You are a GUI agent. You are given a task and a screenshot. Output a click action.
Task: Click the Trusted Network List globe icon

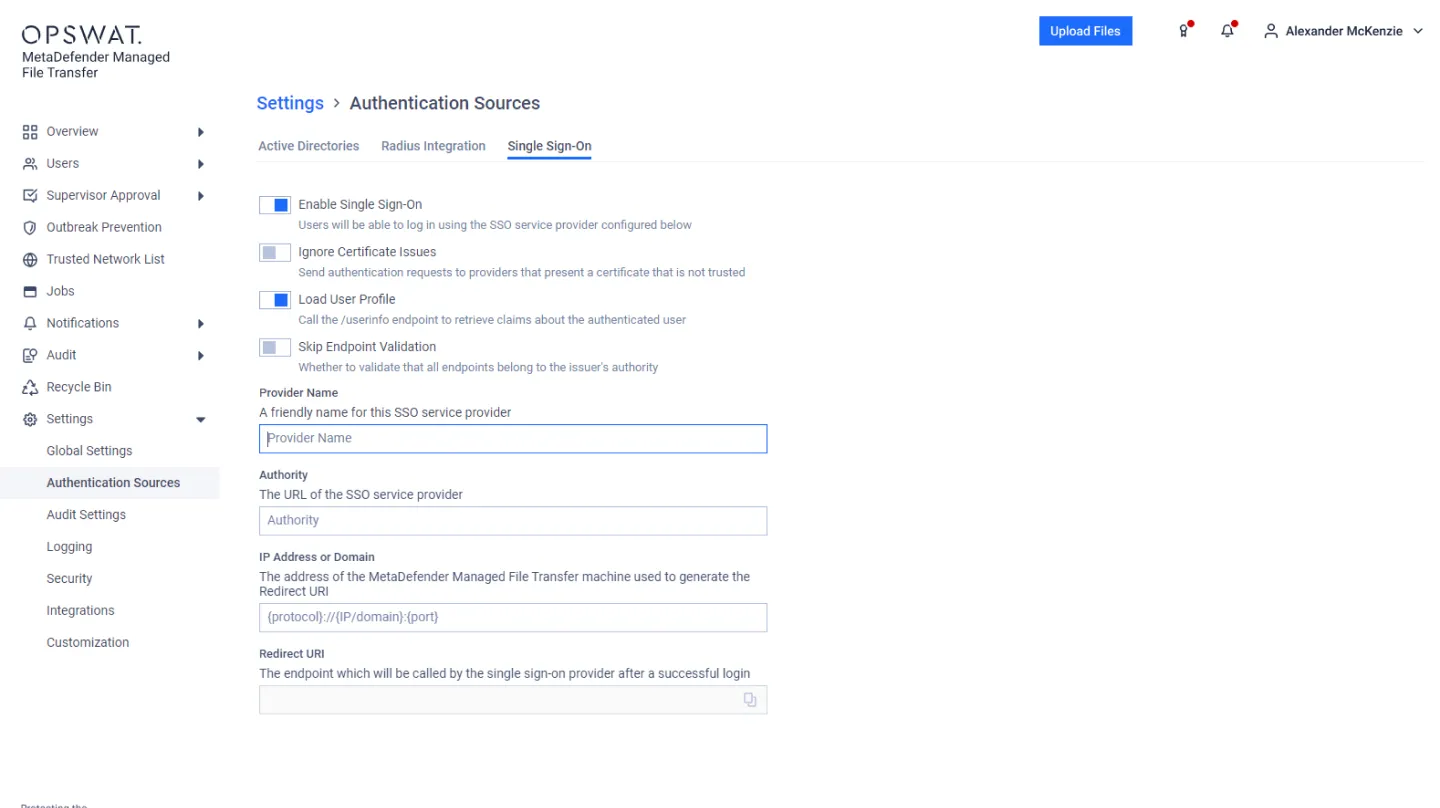(30, 259)
